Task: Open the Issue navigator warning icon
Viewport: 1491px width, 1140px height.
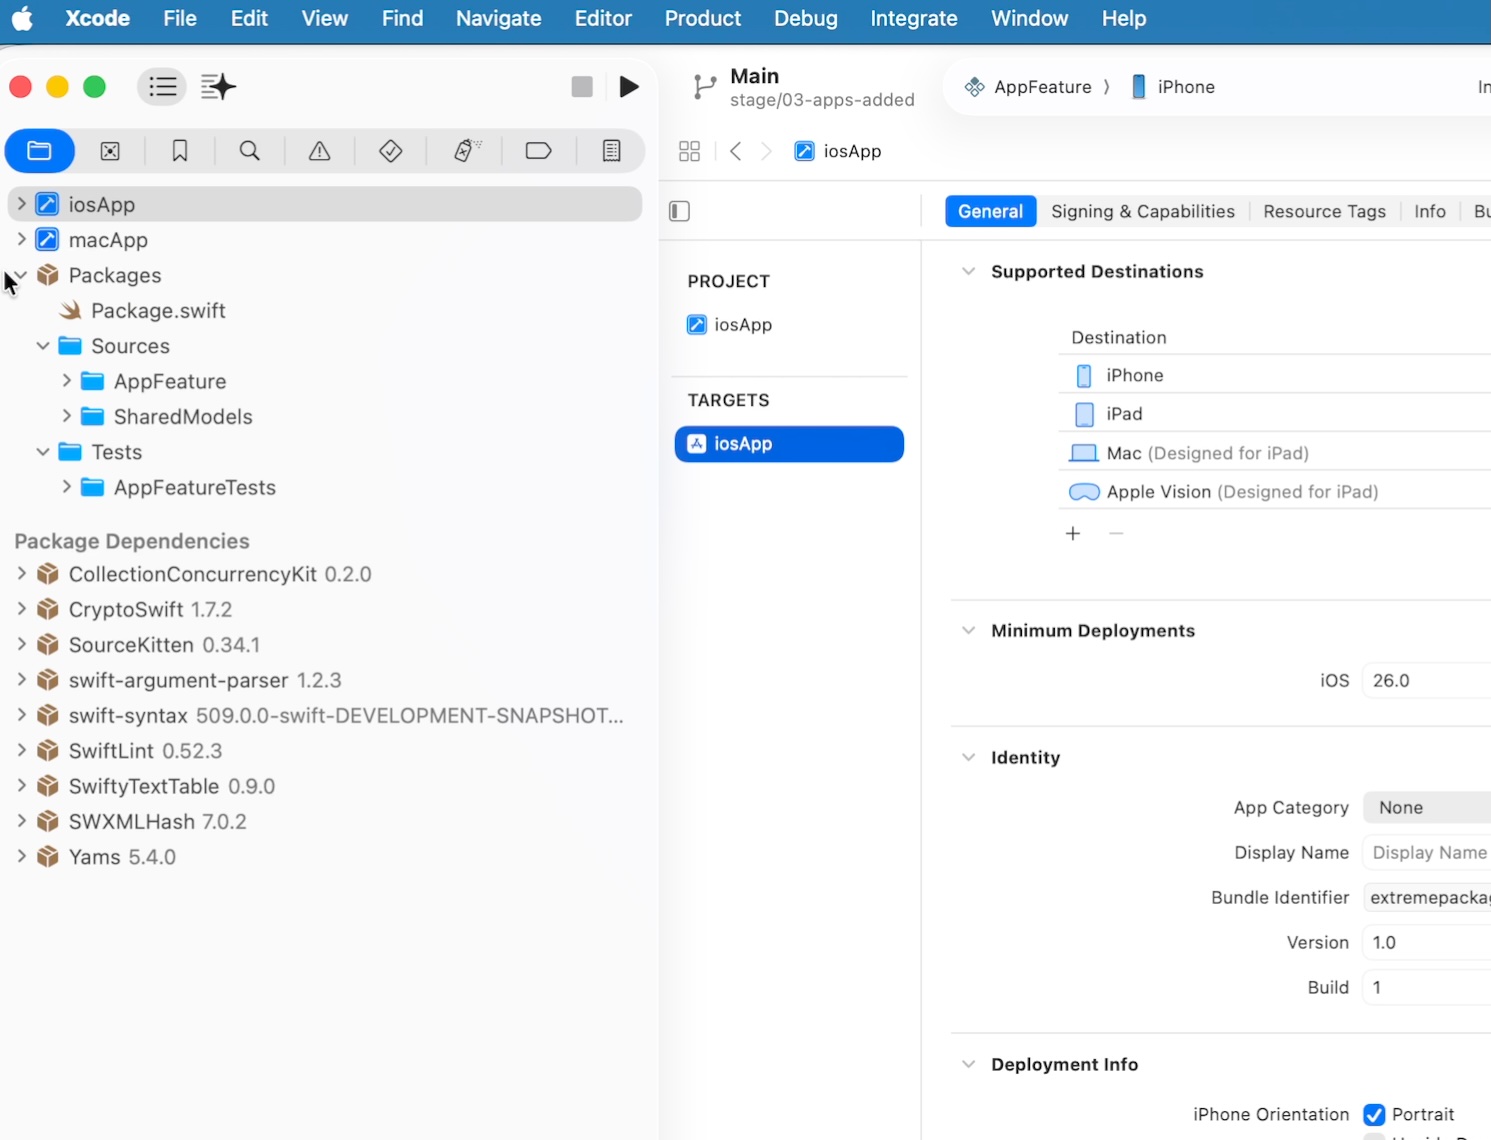Action: [x=319, y=151]
